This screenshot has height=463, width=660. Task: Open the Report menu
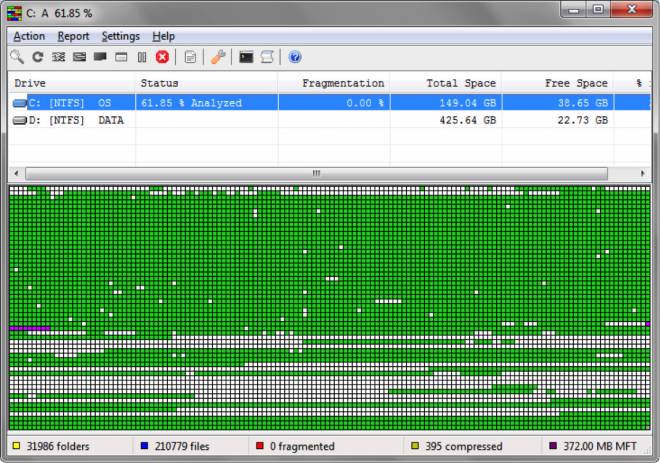coord(73,36)
